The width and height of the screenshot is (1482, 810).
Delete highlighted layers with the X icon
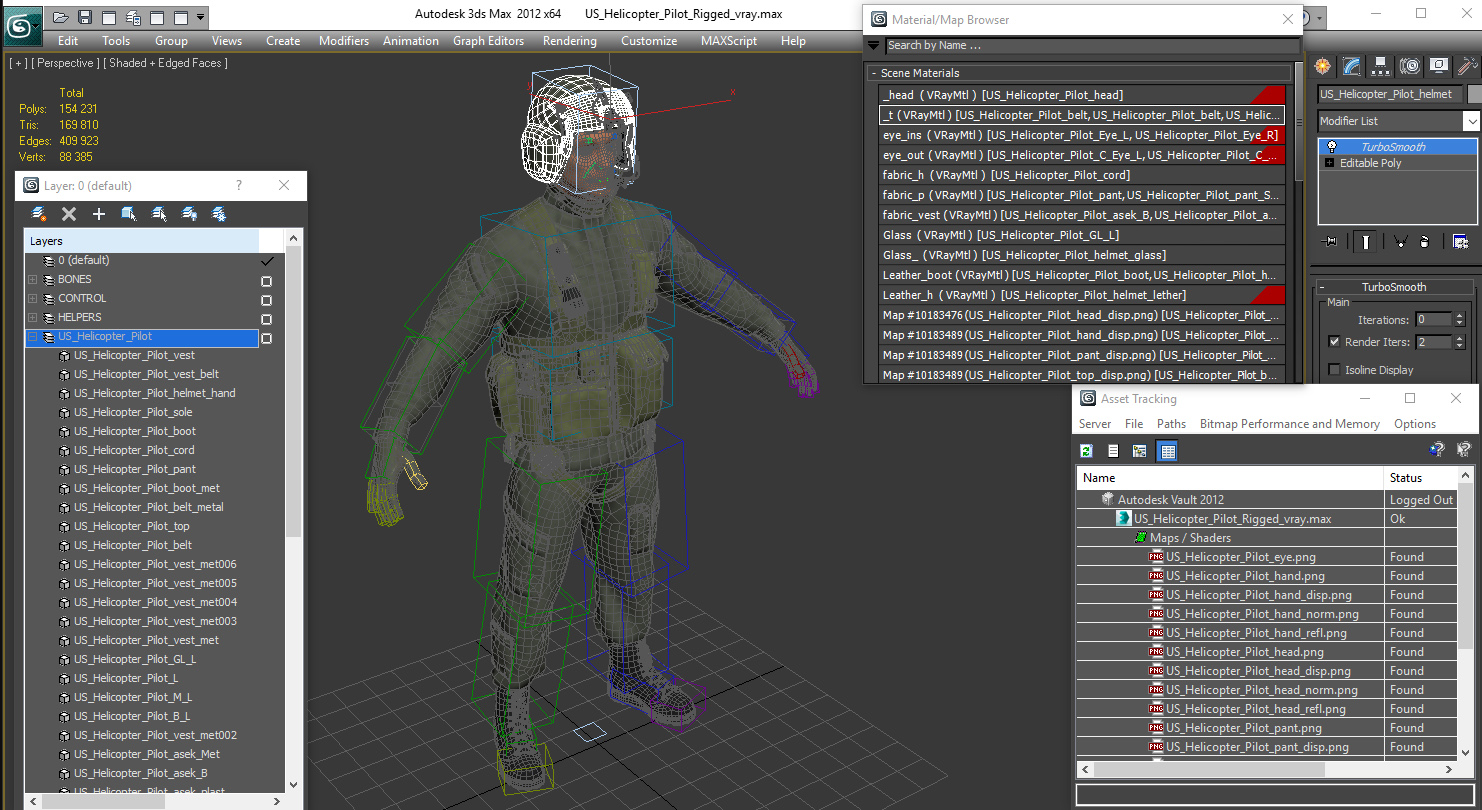pyautogui.click(x=69, y=214)
